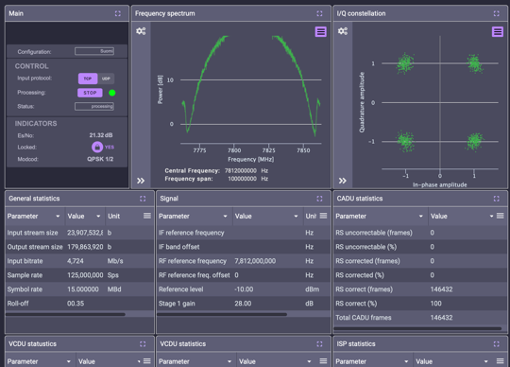Open General statistics table column menu

(147, 216)
